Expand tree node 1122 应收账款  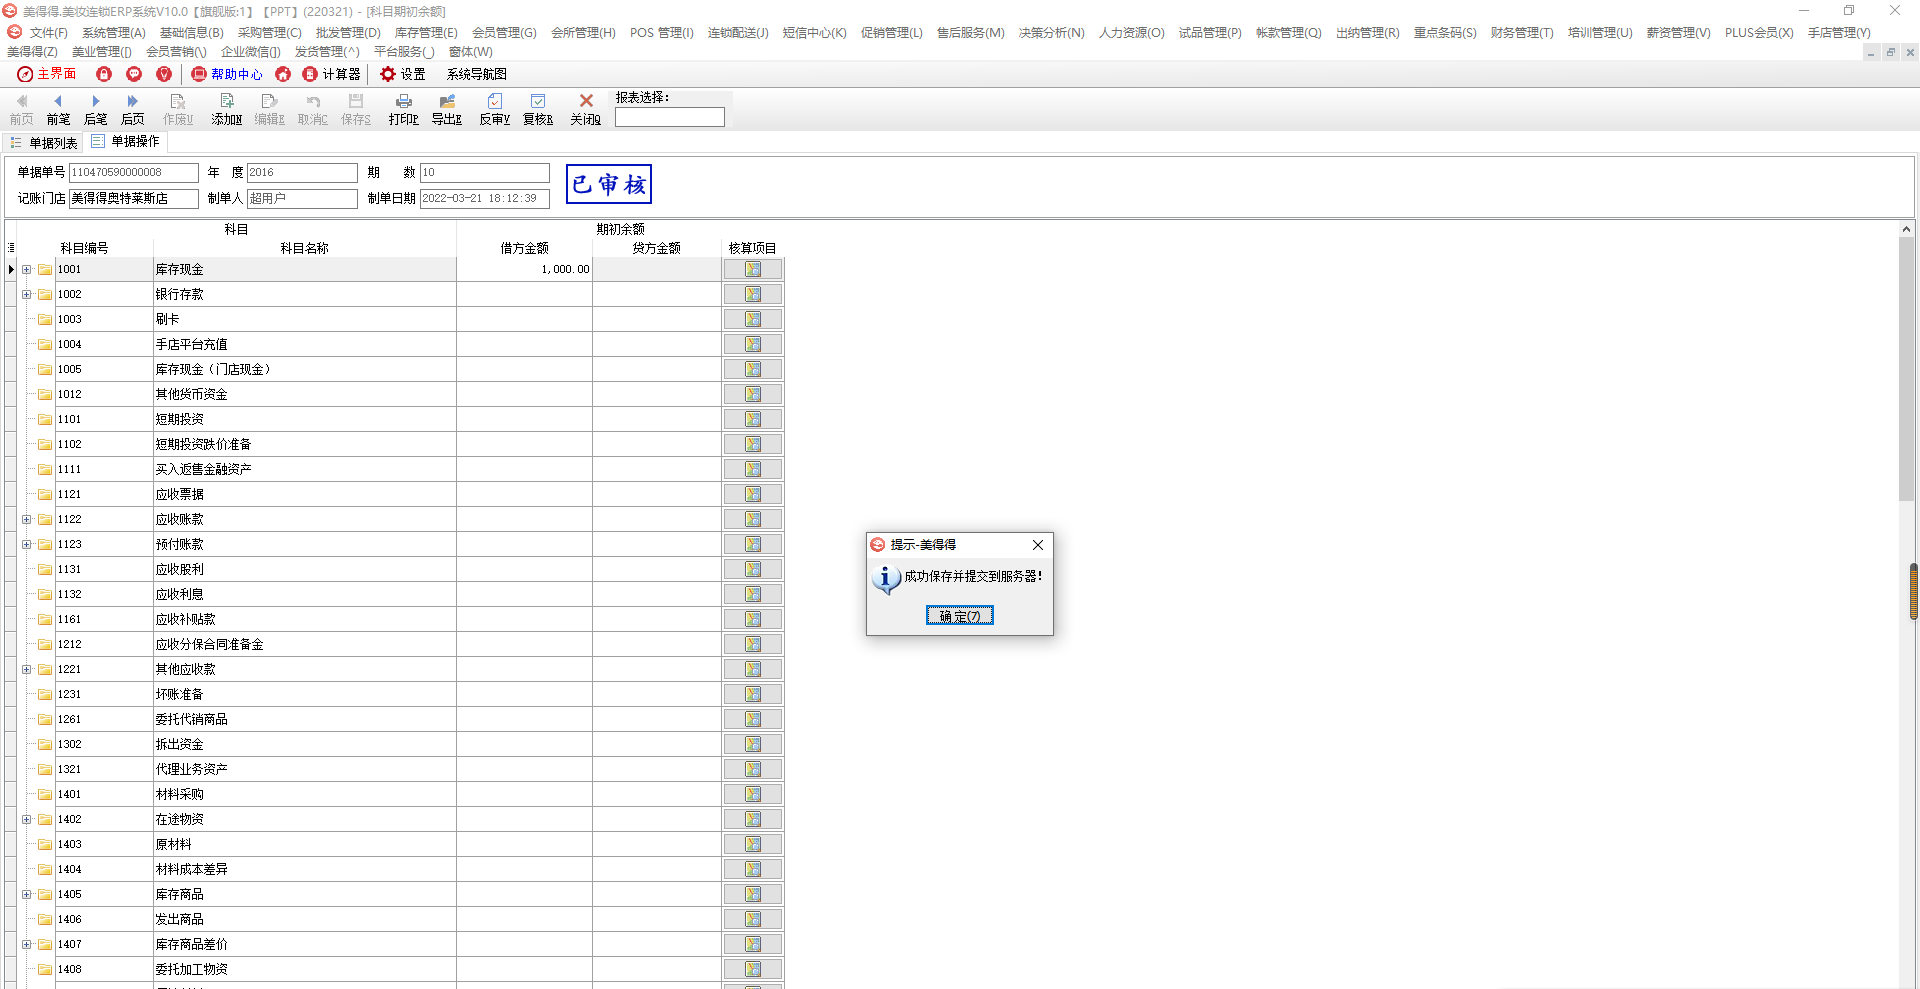click(x=27, y=519)
